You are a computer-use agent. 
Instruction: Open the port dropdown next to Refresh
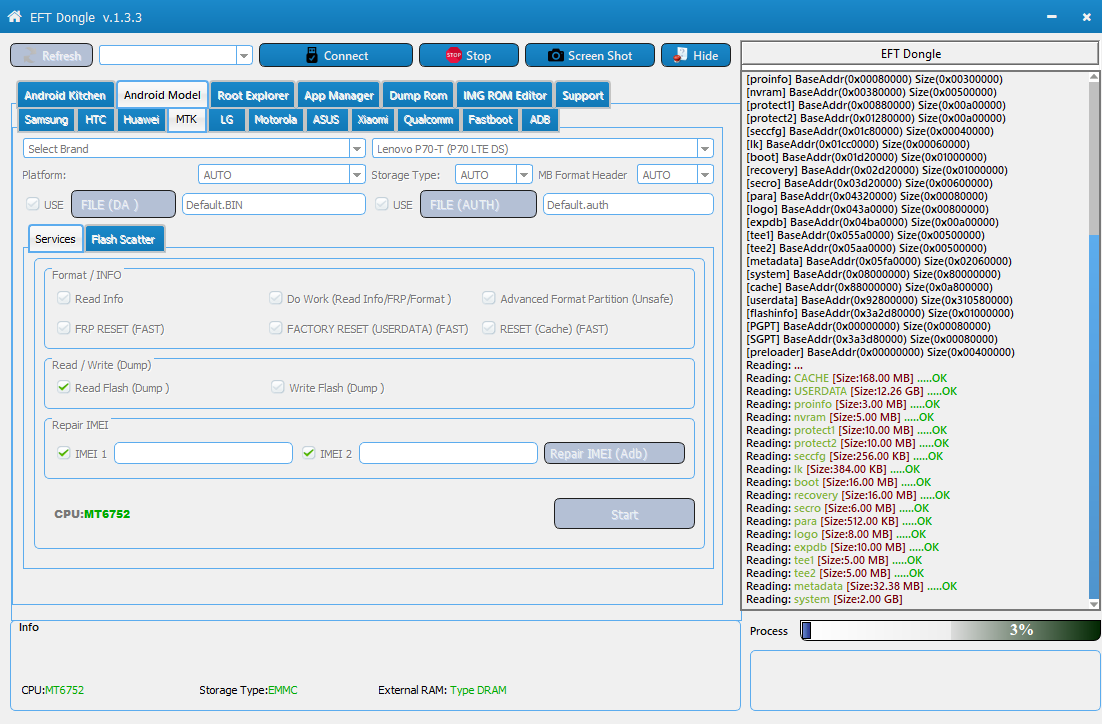coord(244,56)
